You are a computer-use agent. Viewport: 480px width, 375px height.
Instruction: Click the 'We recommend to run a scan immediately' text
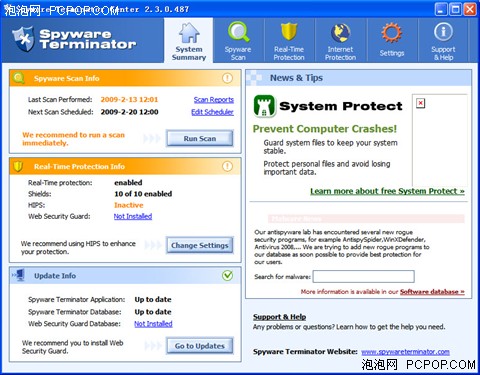73,139
